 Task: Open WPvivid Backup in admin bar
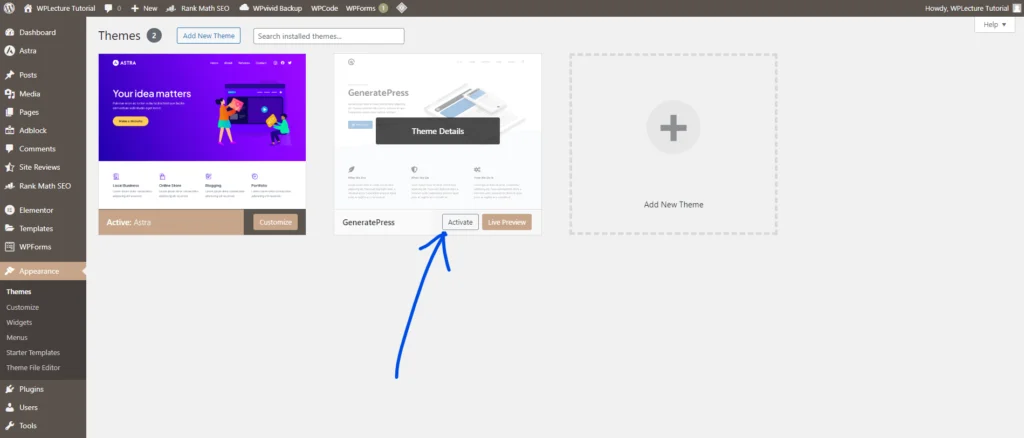(271, 8)
